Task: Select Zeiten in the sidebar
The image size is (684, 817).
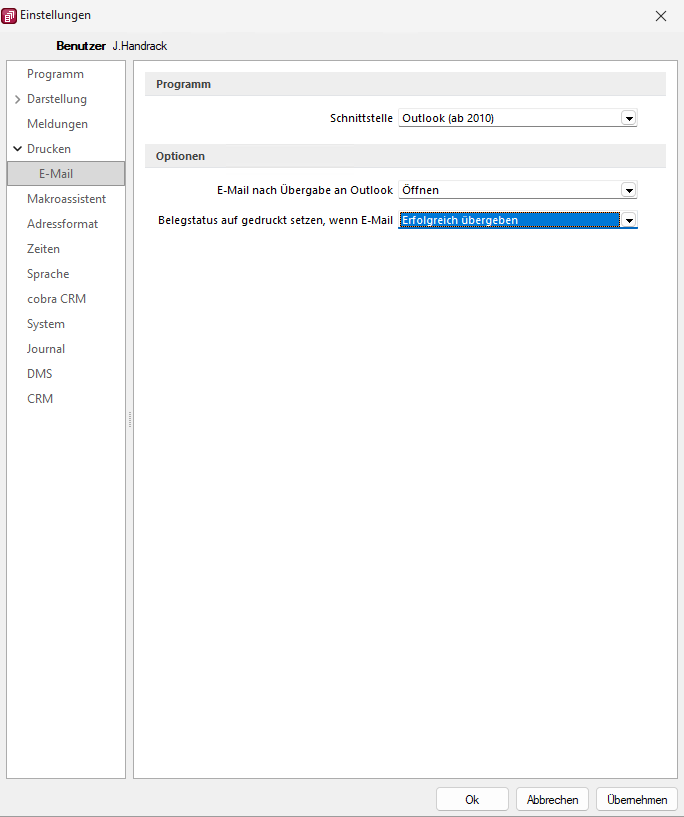Action: click(x=43, y=249)
